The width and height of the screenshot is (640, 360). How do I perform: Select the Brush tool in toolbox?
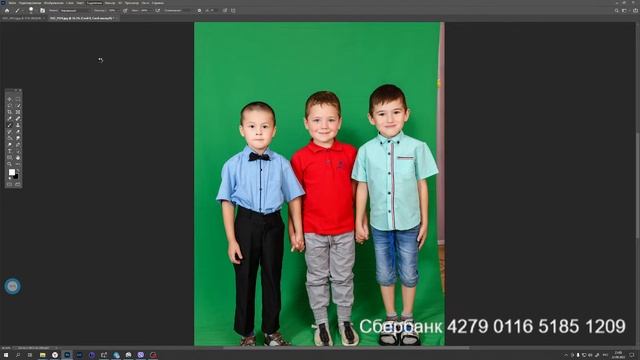click(9, 125)
